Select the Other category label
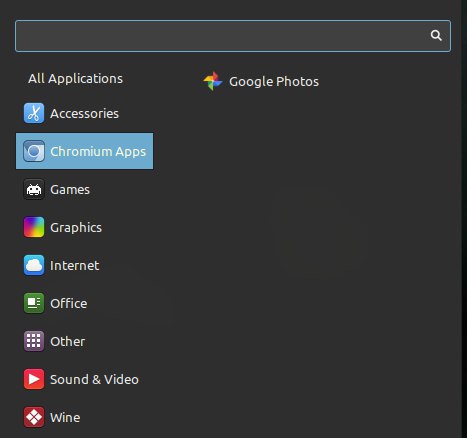This screenshot has height=438, width=467. pos(68,342)
